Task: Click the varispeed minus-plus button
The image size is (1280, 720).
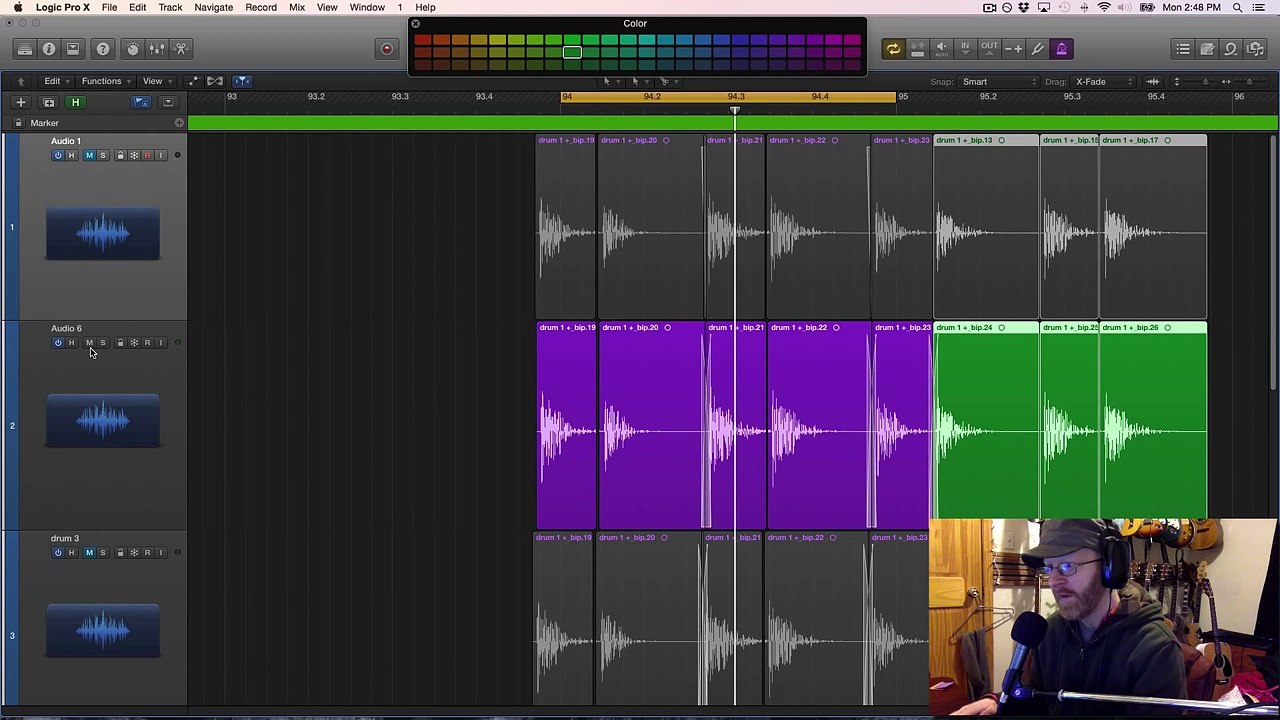Action: coord(1013,48)
